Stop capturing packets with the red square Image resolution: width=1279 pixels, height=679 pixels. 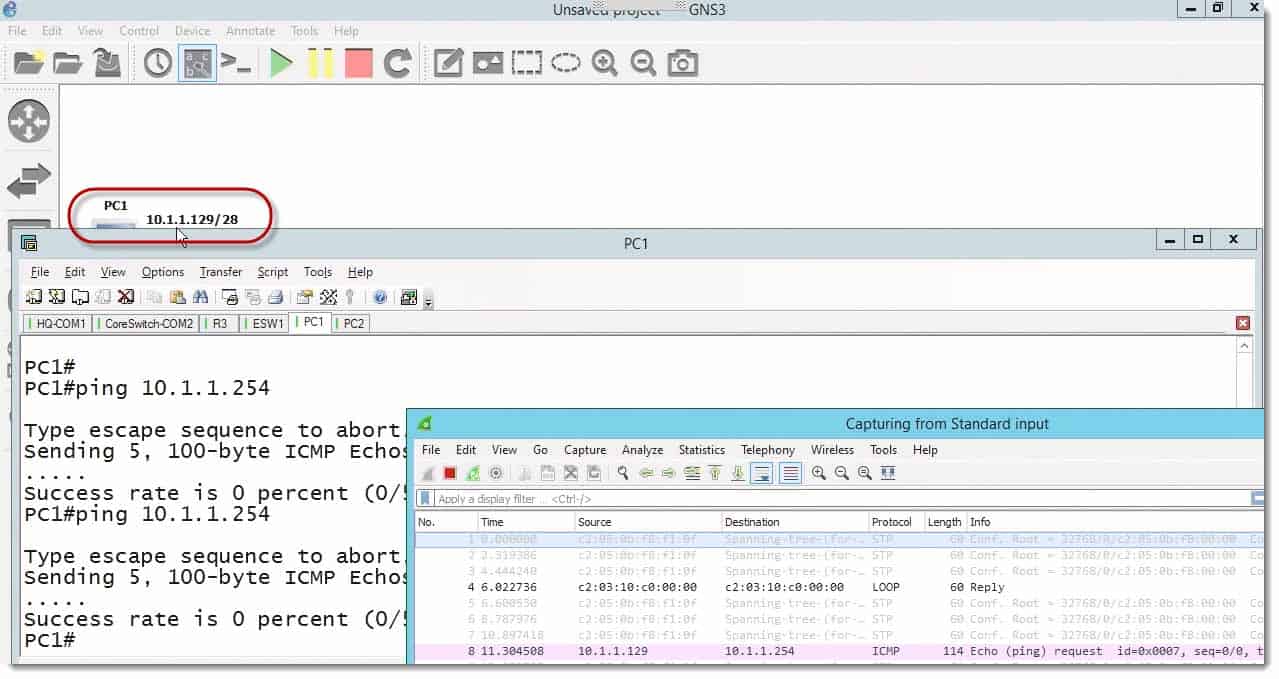click(450, 474)
